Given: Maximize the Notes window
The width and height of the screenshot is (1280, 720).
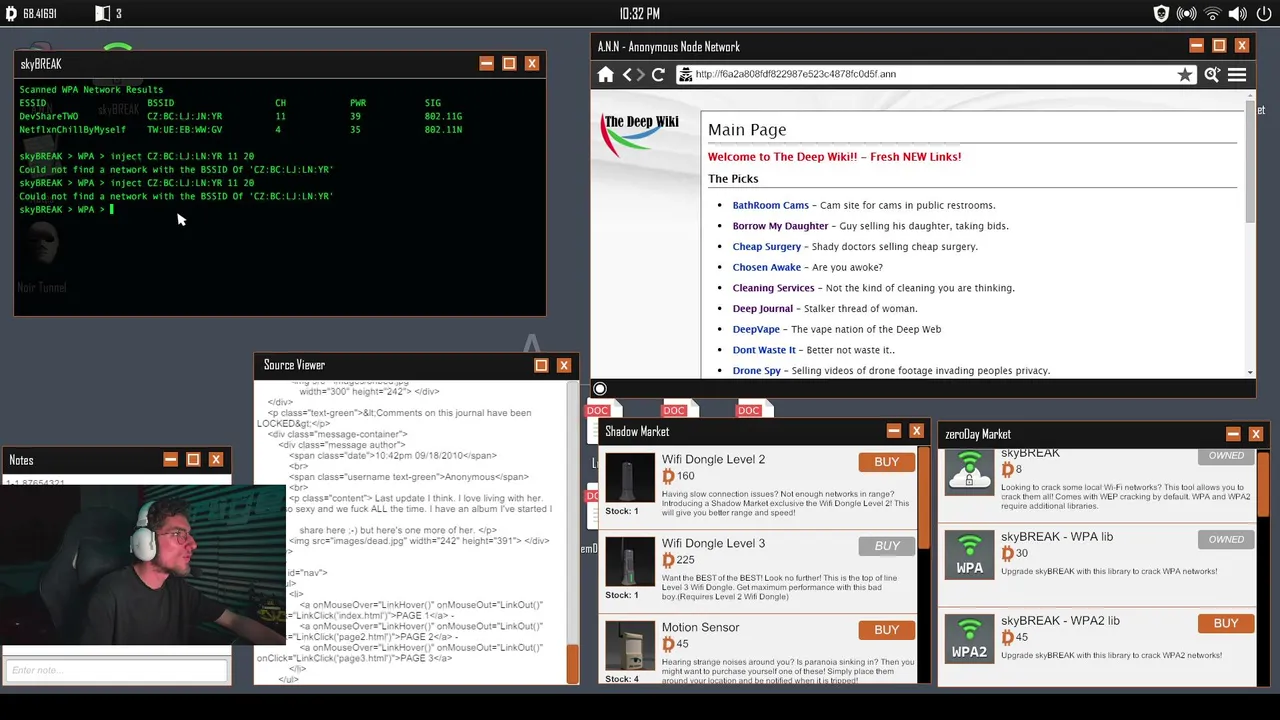Looking at the screenshot, I should click(x=193, y=460).
